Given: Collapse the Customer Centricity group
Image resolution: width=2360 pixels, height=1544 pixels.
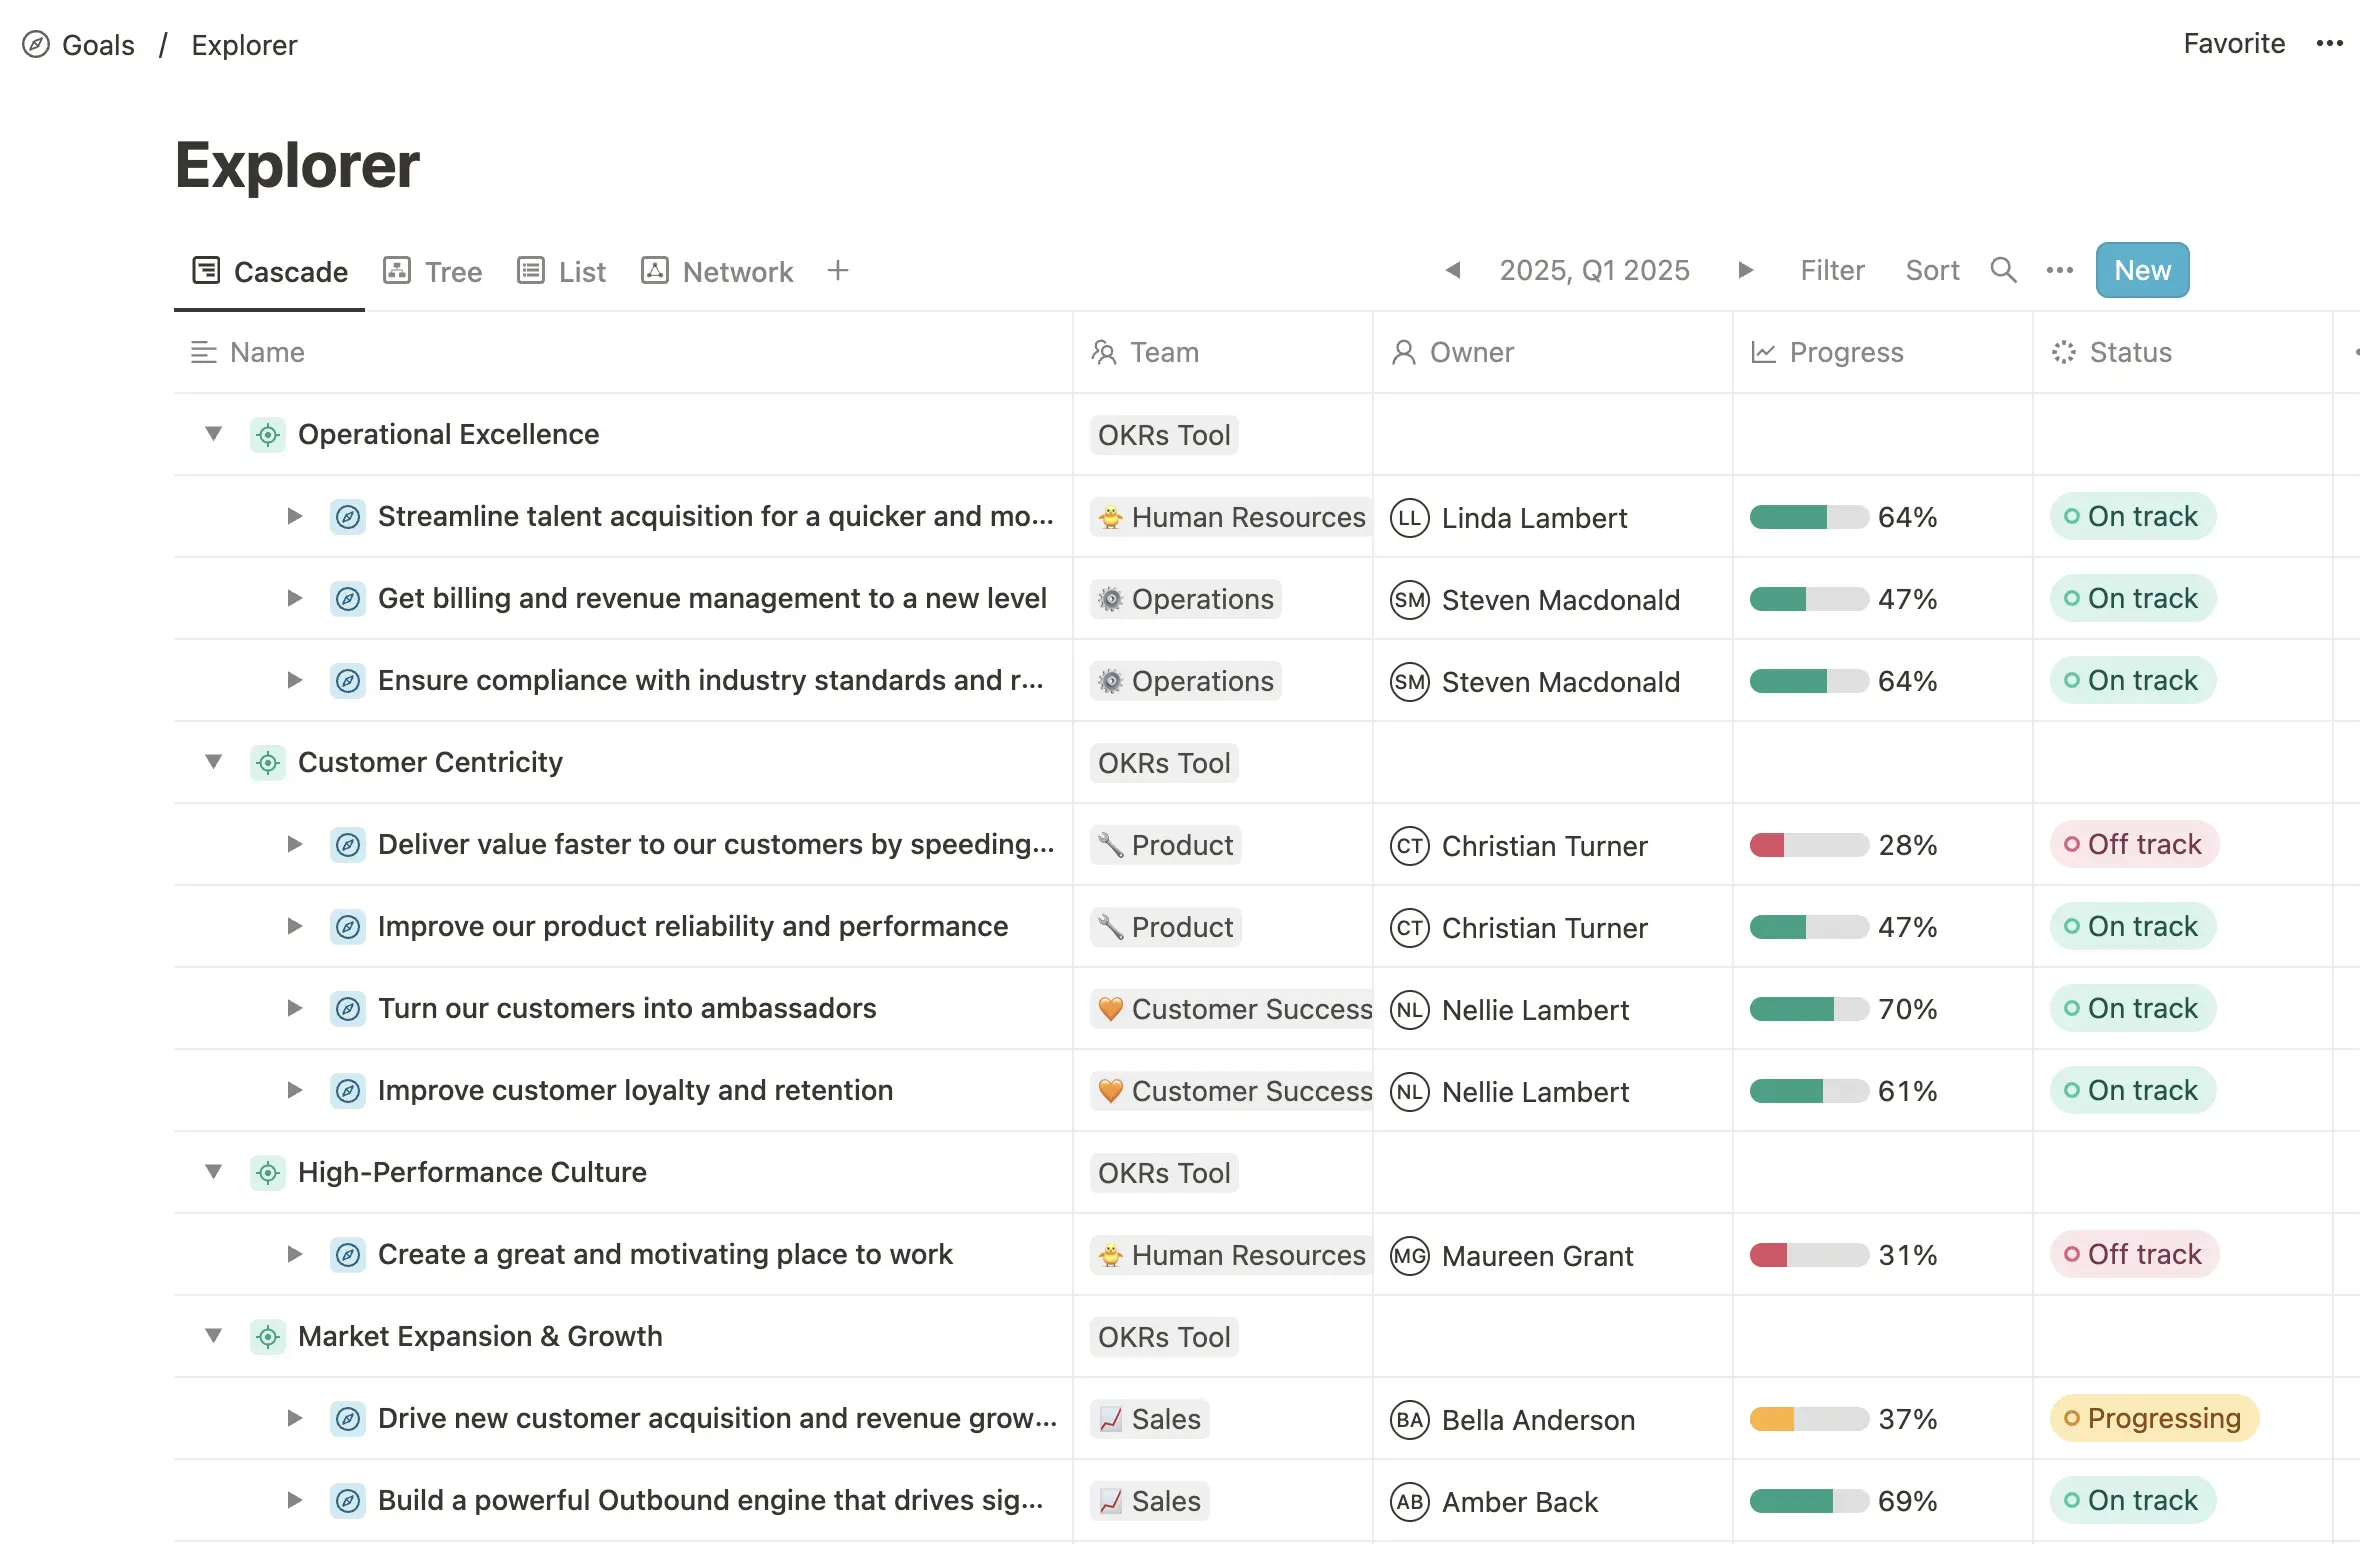Looking at the screenshot, I should [213, 762].
